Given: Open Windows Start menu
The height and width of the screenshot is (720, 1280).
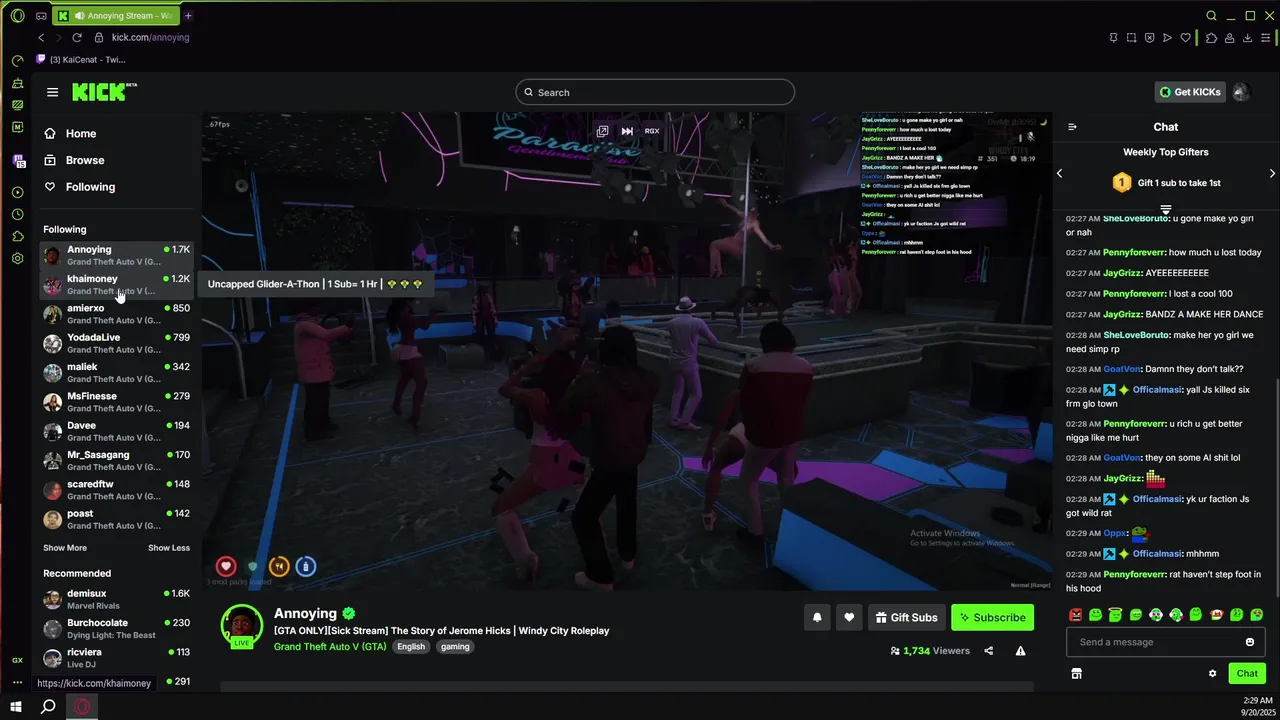Looking at the screenshot, I should point(16,707).
